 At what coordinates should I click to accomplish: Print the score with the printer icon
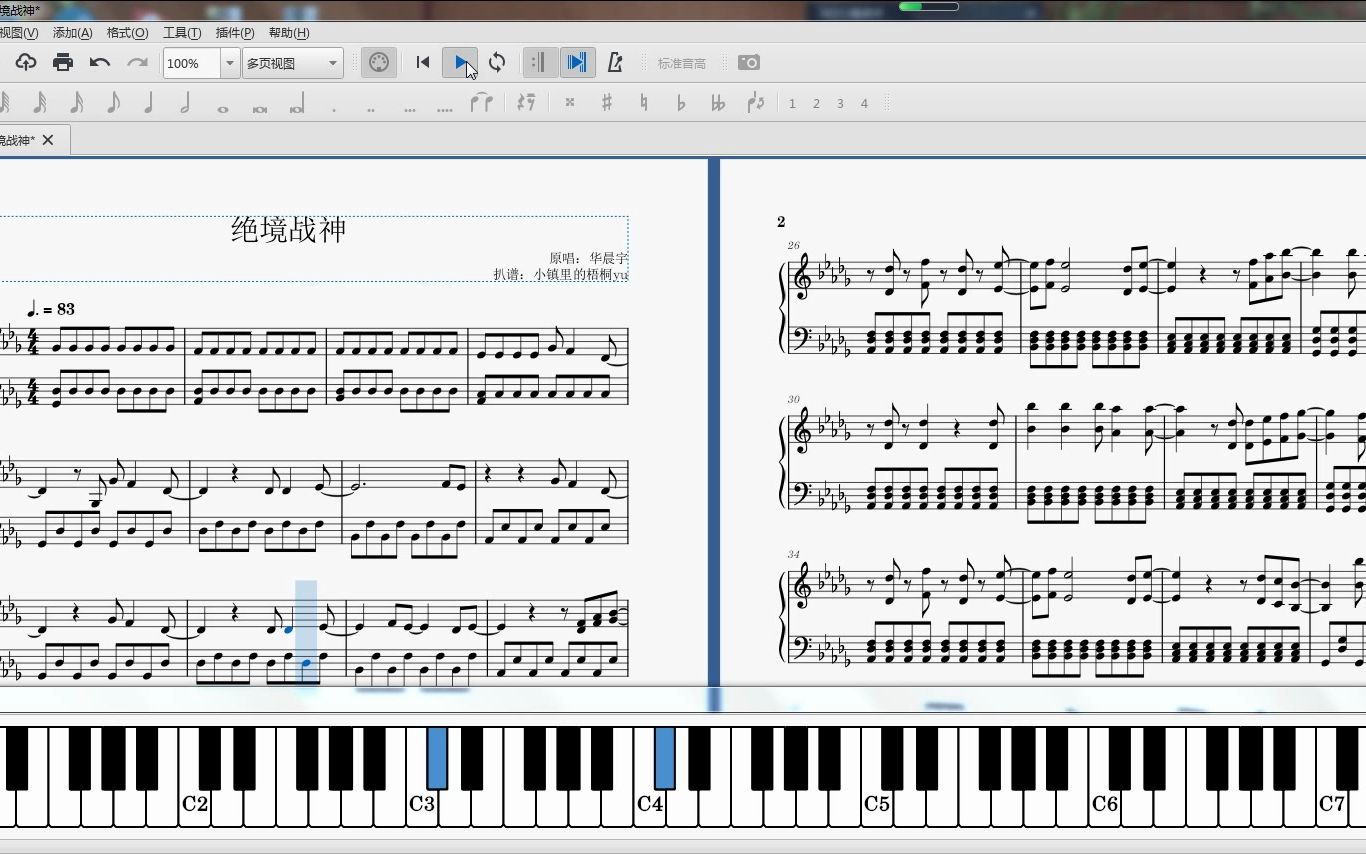point(63,63)
